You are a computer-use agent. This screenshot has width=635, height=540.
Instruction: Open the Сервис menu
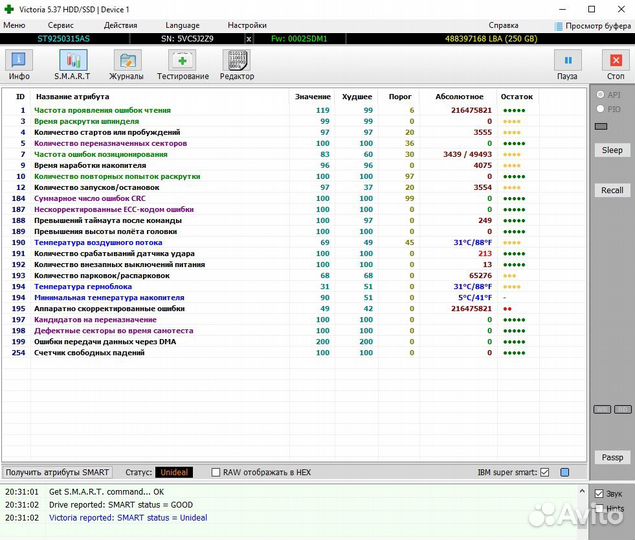(x=60, y=25)
